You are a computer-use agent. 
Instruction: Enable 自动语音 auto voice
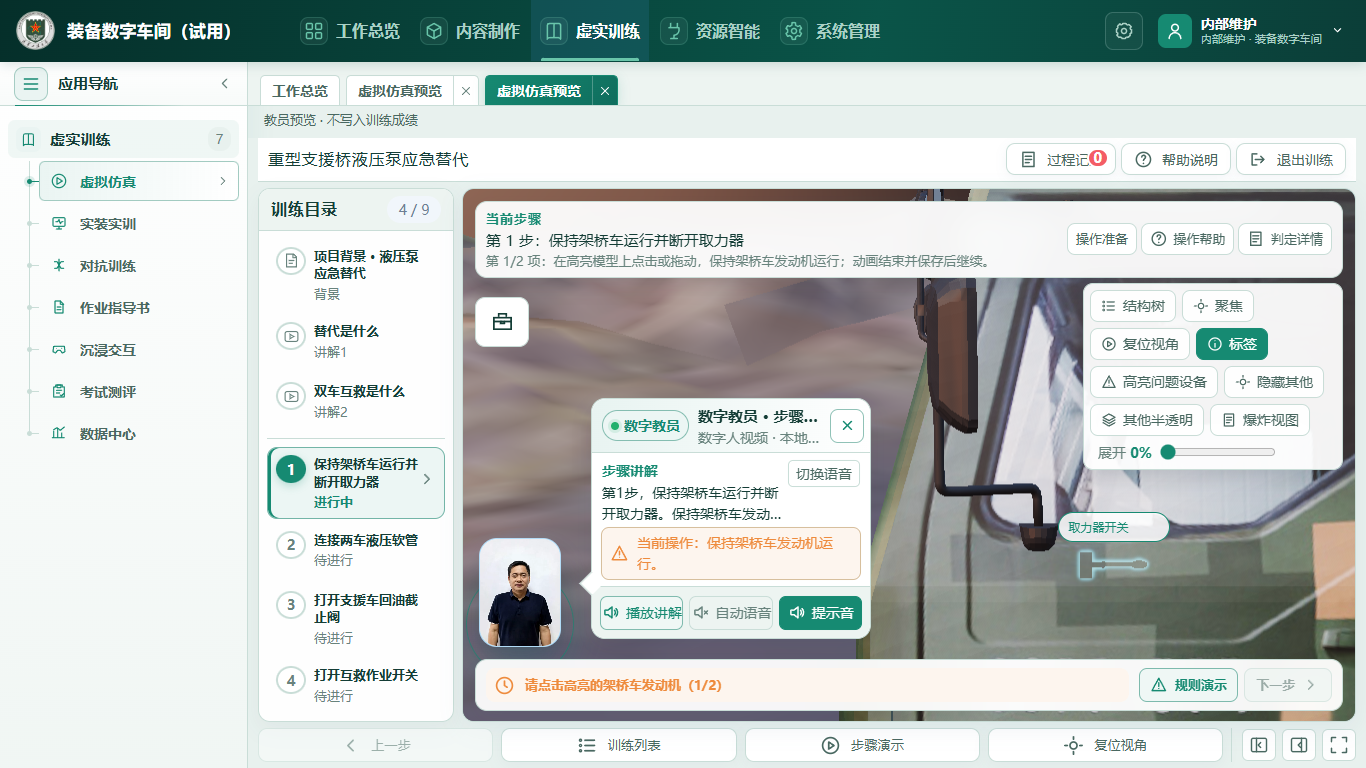[x=731, y=613]
